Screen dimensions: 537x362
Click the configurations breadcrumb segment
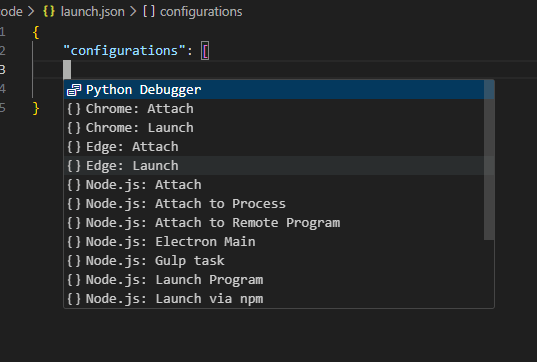click(201, 12)
